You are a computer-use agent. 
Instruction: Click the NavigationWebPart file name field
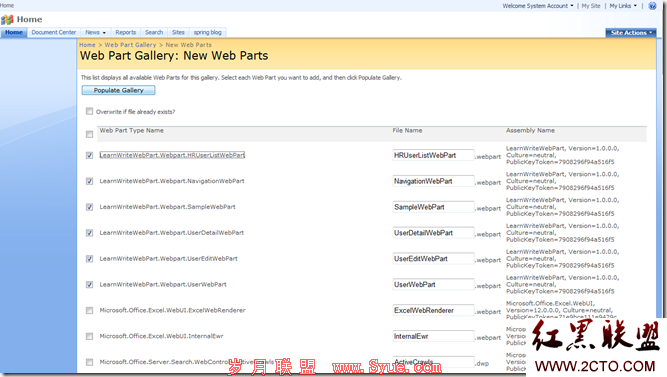click(433, 181)
